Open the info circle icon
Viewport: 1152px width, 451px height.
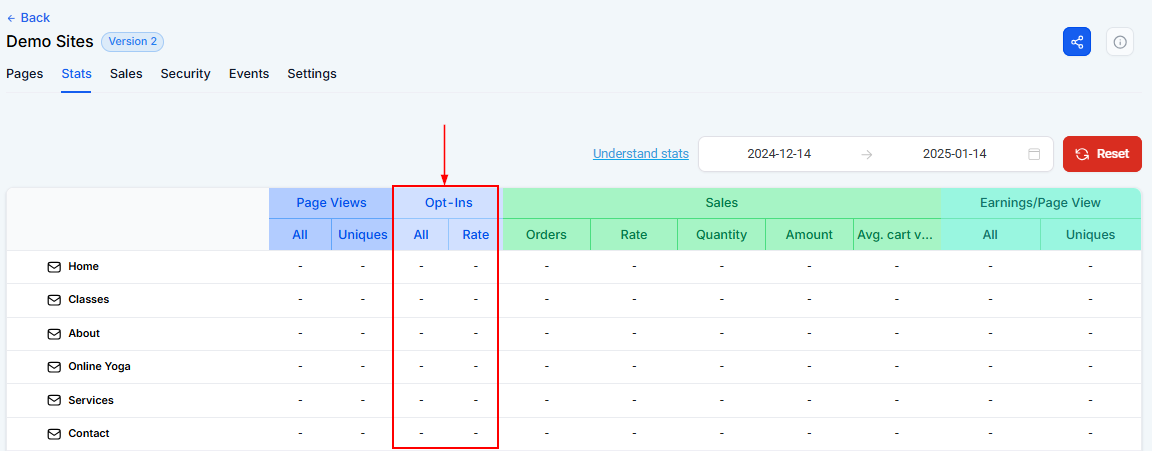[1120, 42]
